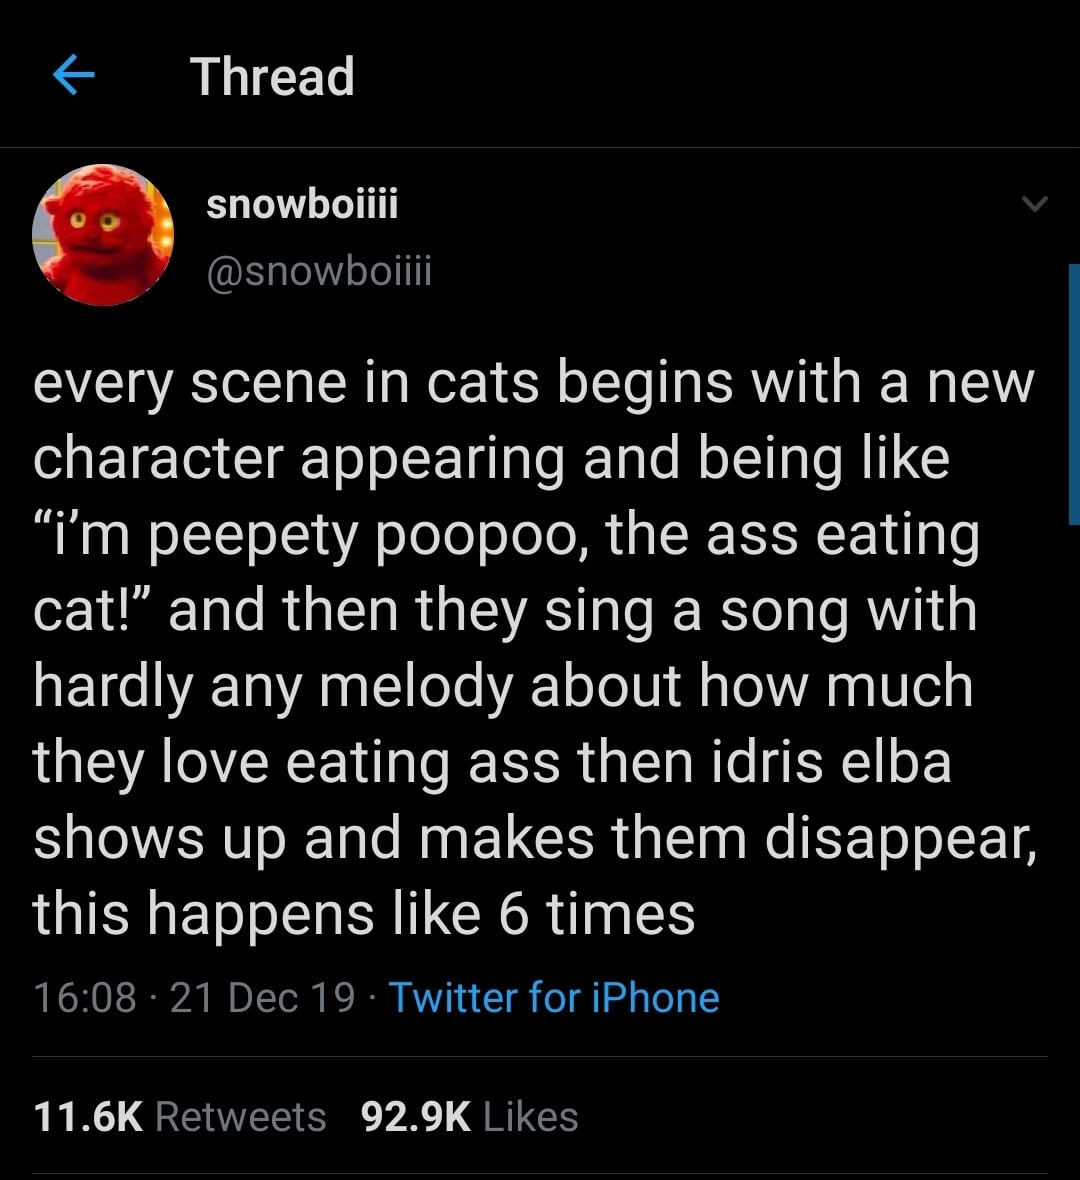Go back using the left arrow
Screen dimensions: 1080x1180
(73, 75)
